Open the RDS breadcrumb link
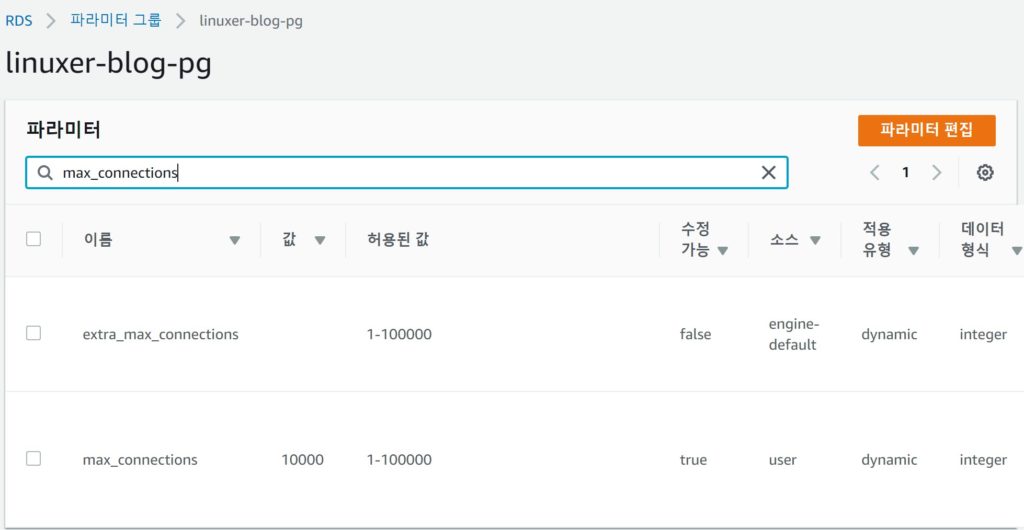 [x=19, y=20]
